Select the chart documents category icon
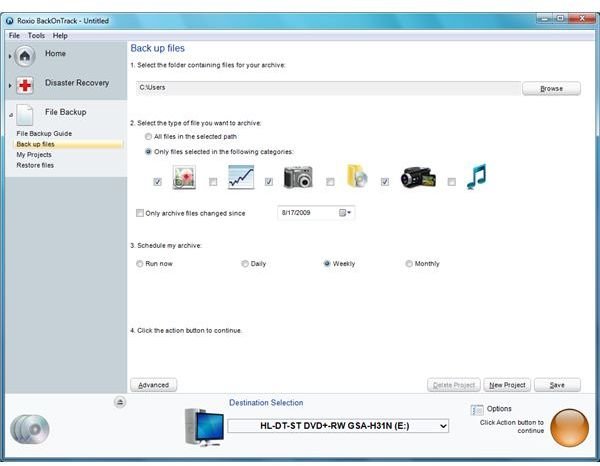This screenshot has width=600, height=466. (241, 177)
